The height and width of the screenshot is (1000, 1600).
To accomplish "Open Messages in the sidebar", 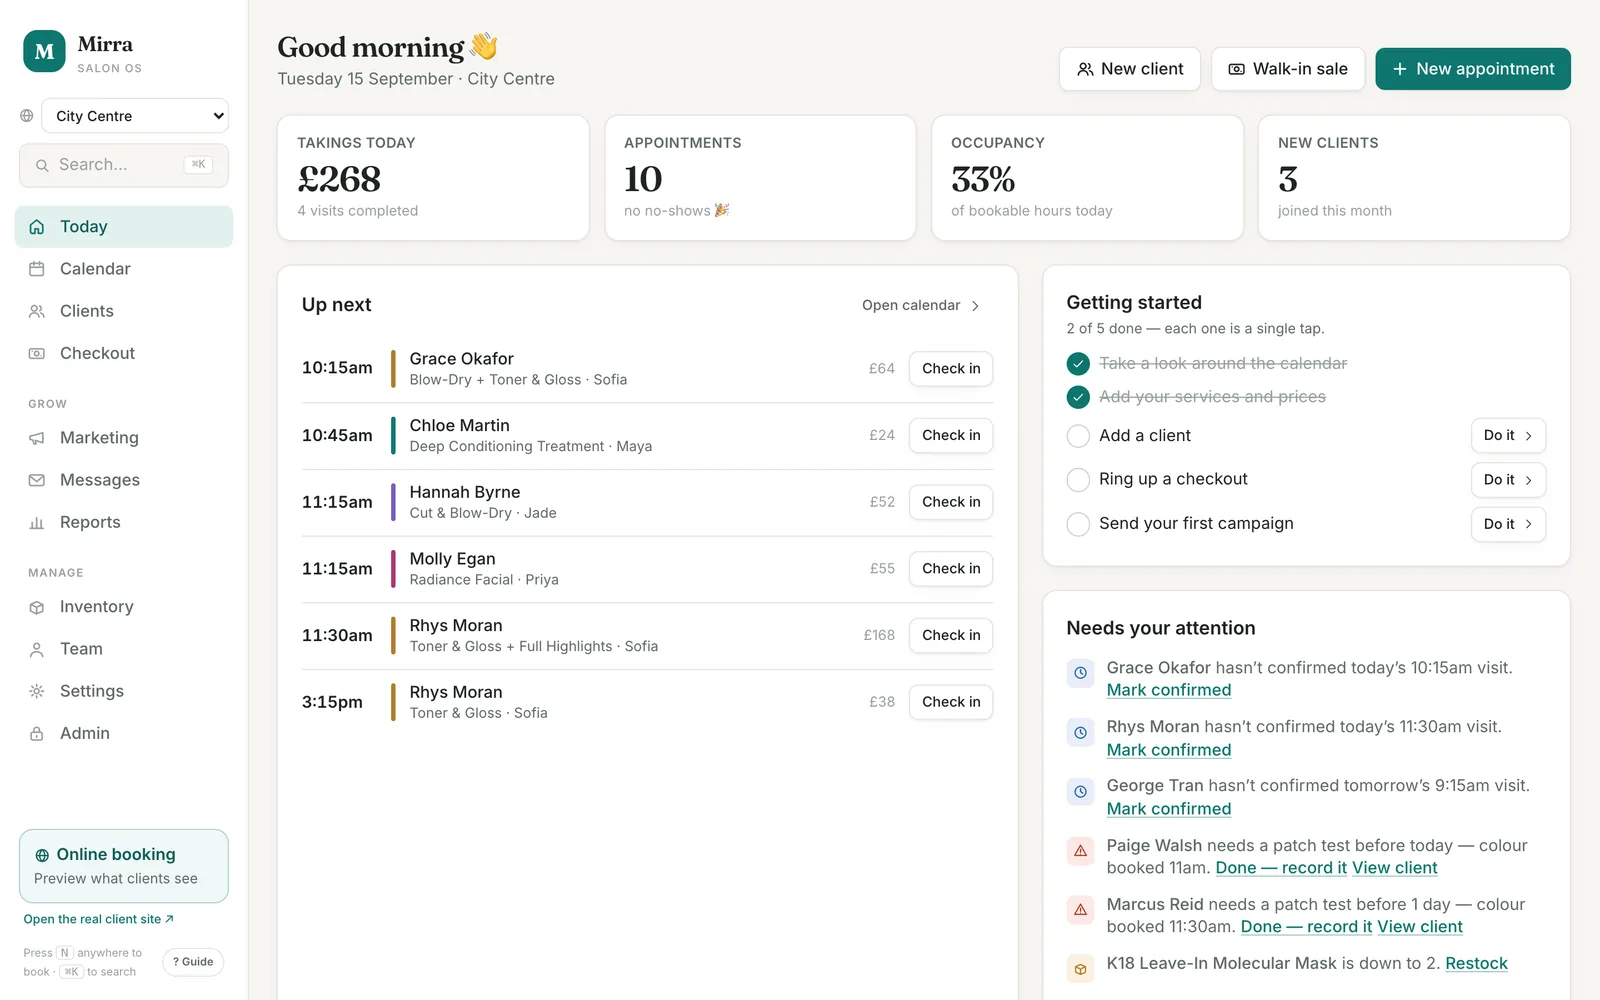I will click(124, 480).
